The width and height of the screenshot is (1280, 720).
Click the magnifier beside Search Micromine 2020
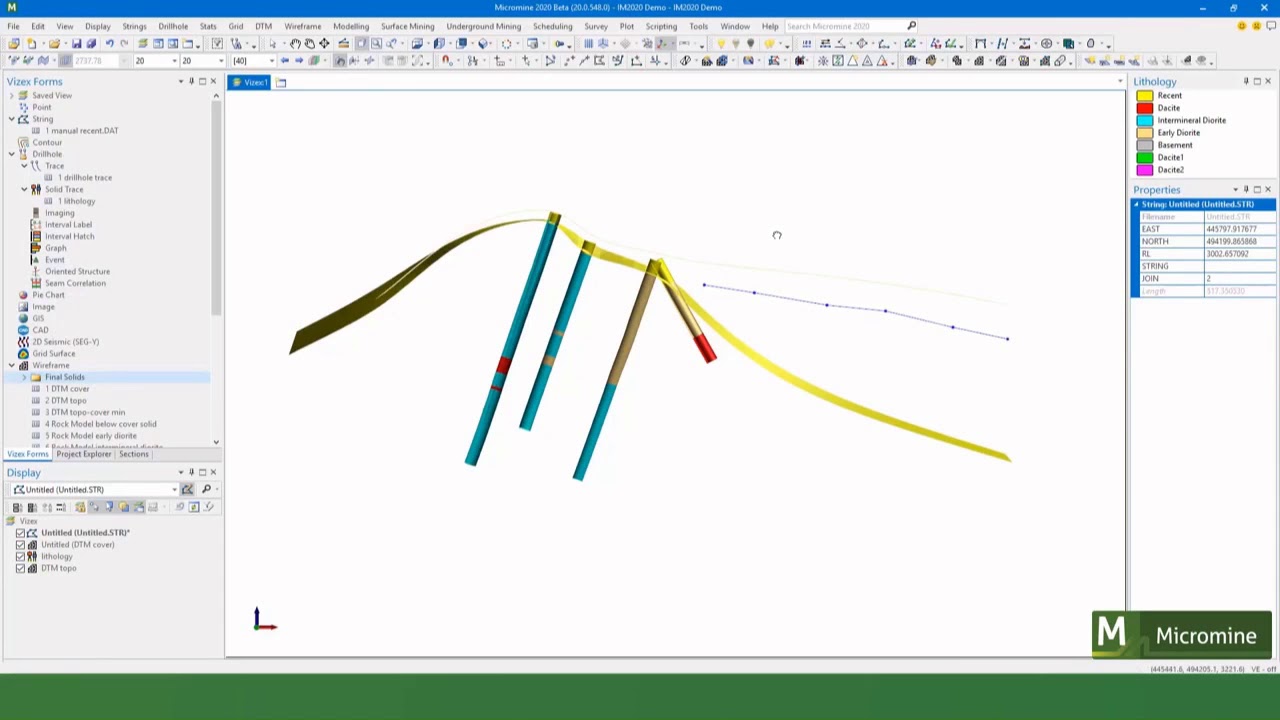pos(911,26)
